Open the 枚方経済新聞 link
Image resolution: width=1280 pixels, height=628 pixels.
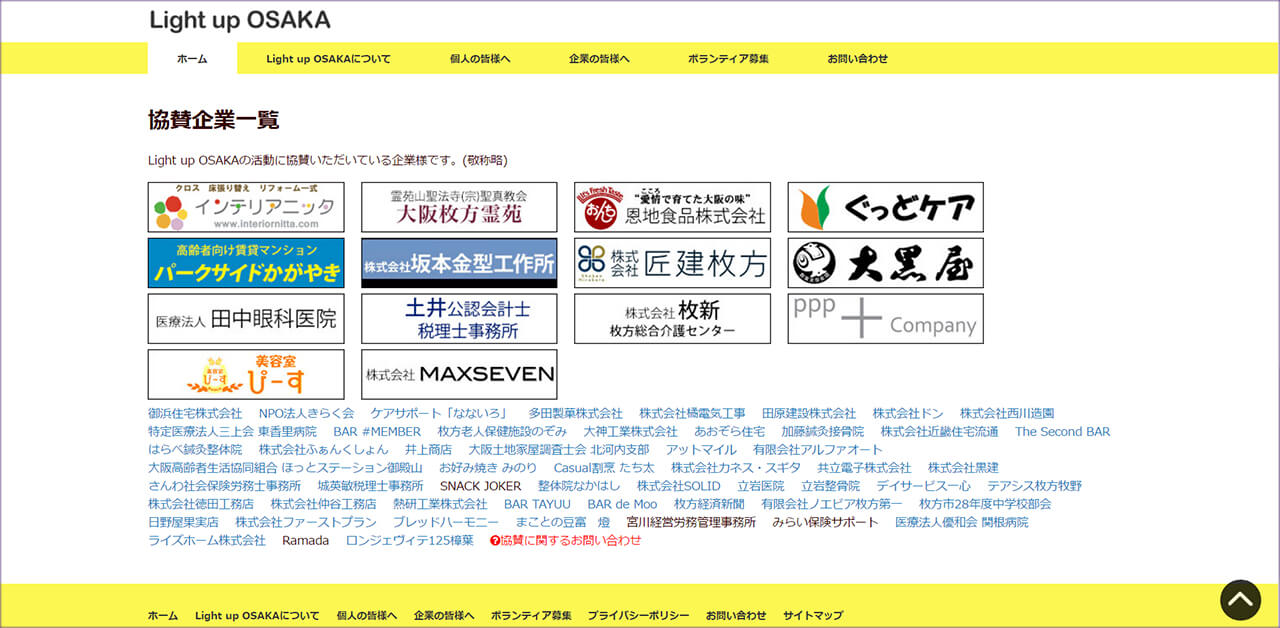709,504
